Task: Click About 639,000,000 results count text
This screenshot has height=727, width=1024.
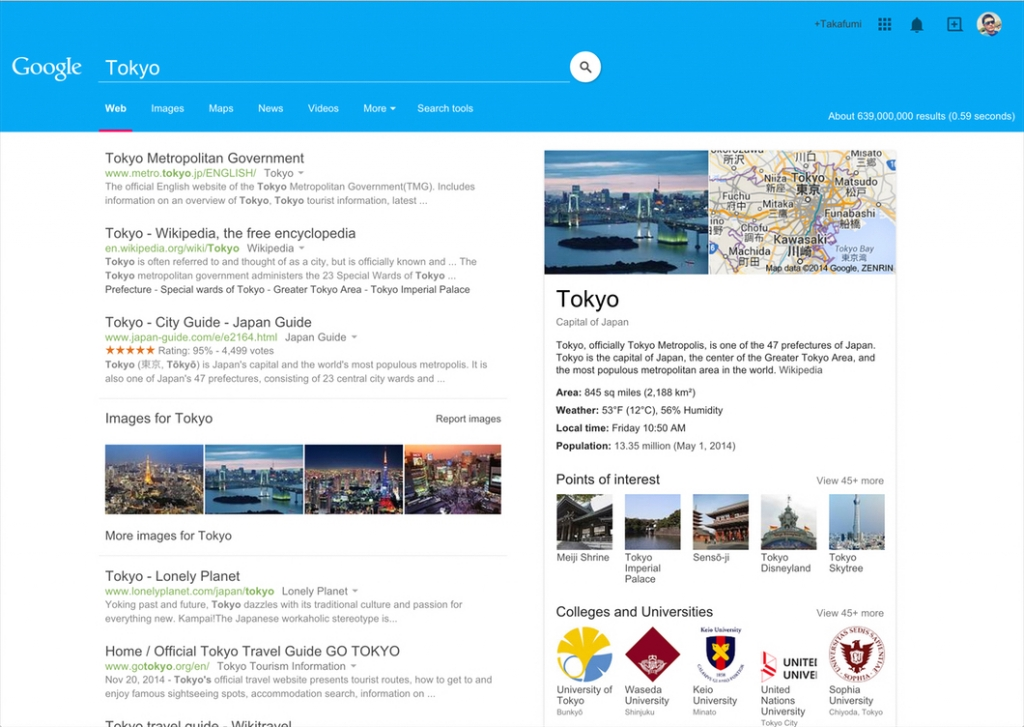Action: [x=921, y=116]
